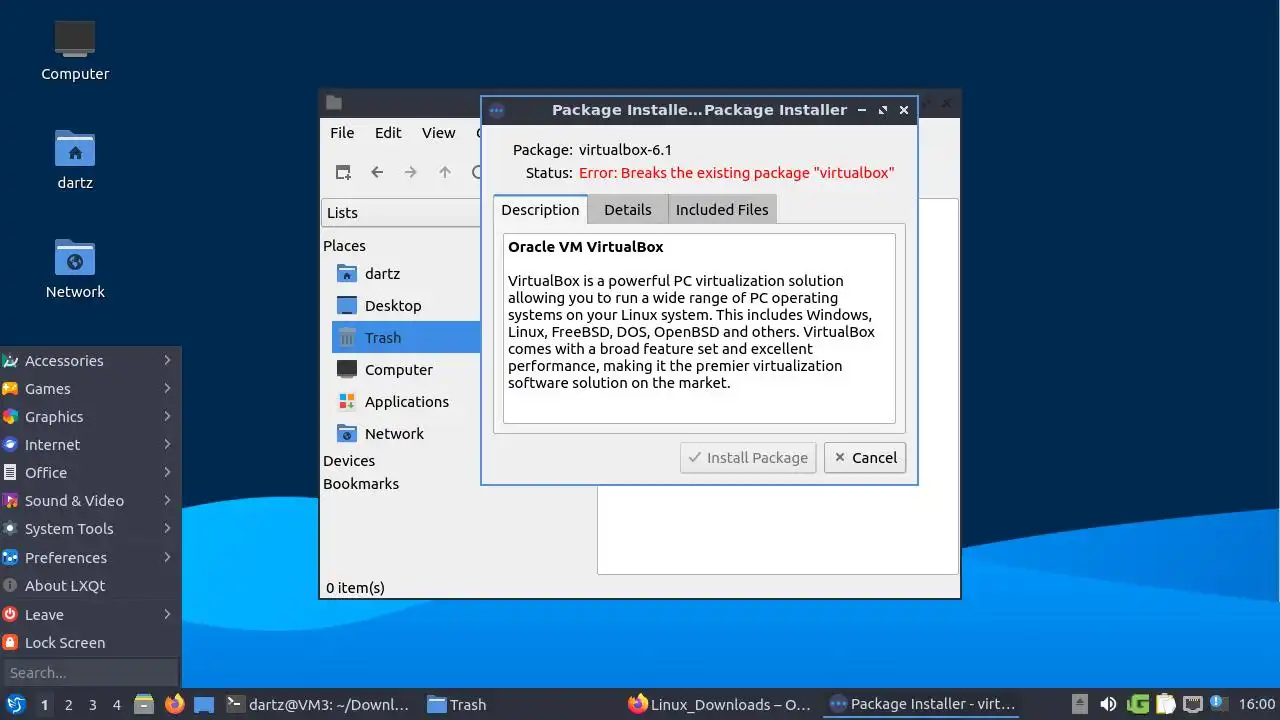The height and width of the screenshot is (720, 1280).
Task: Select the Description tab
Action: [540, 209]
